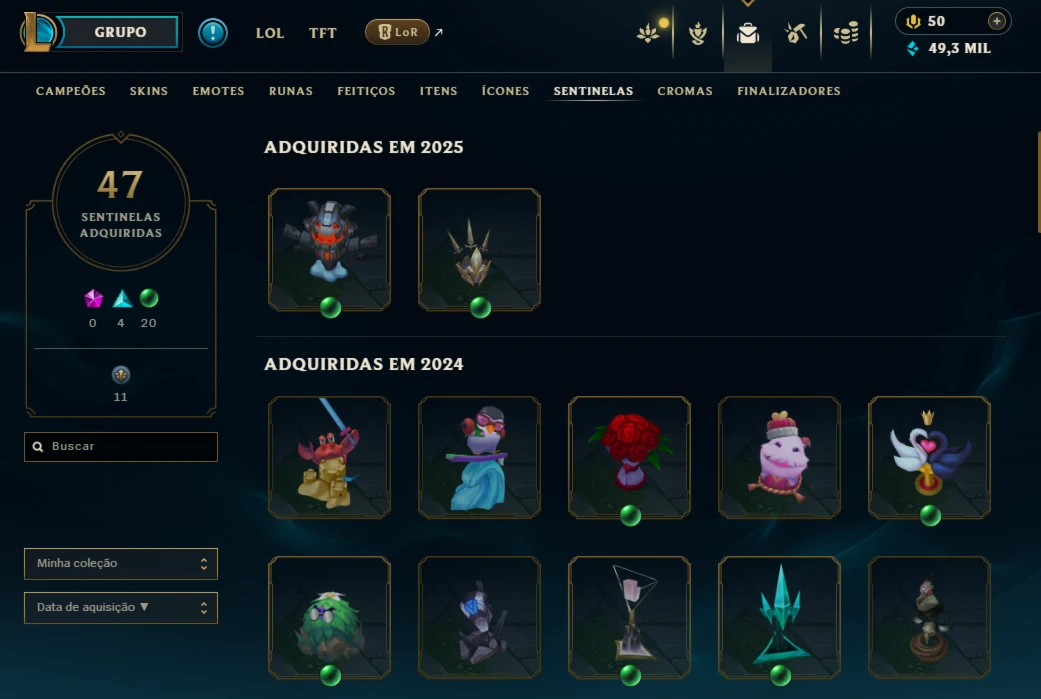Open the lotus icon with yellow notification dot

(649, 32)
